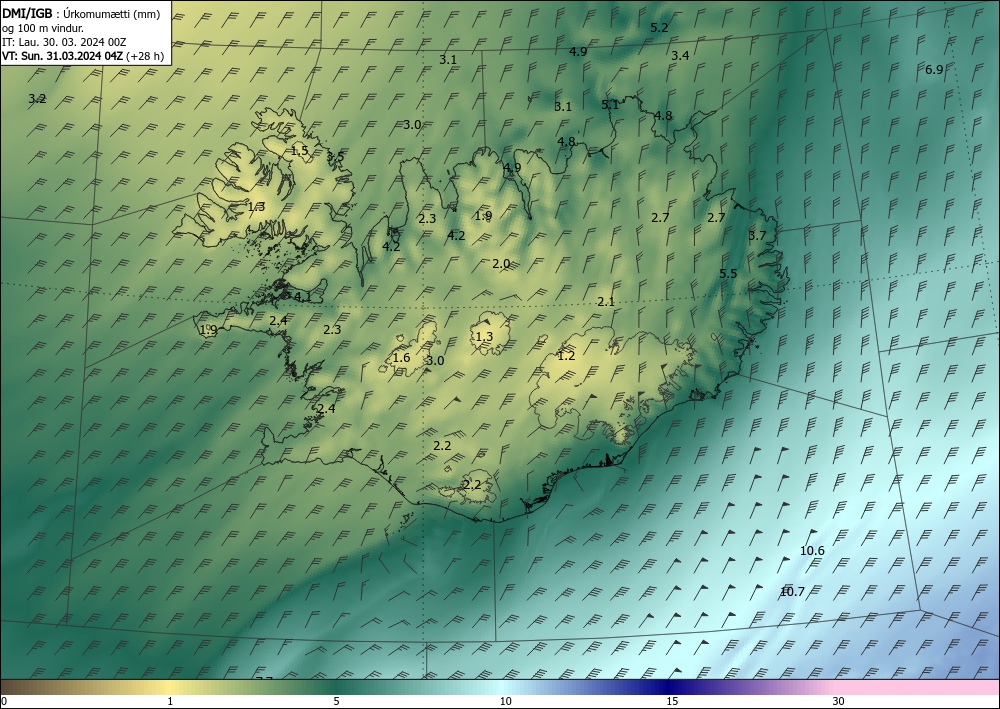Viewport: 1000px width, 709px height.
Task: Click the 3.4 precipitation value
Action: coord(680,55)
